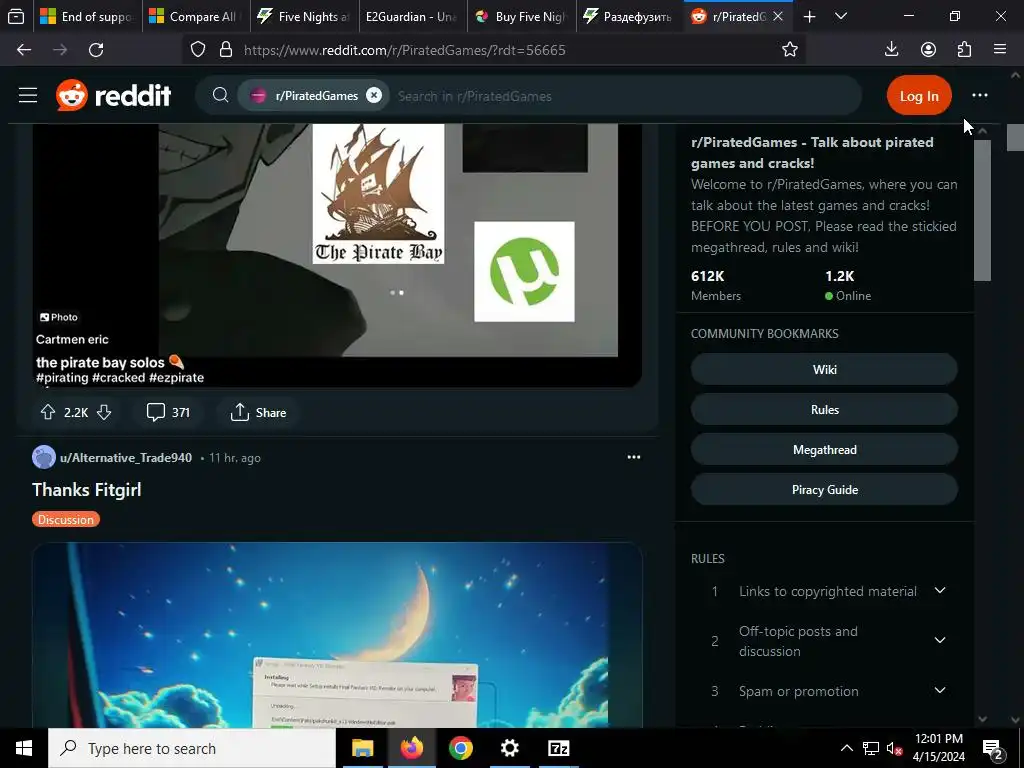1024x768 pixels.
Task: Switch to Compare All tab
Action: [196, 16]
